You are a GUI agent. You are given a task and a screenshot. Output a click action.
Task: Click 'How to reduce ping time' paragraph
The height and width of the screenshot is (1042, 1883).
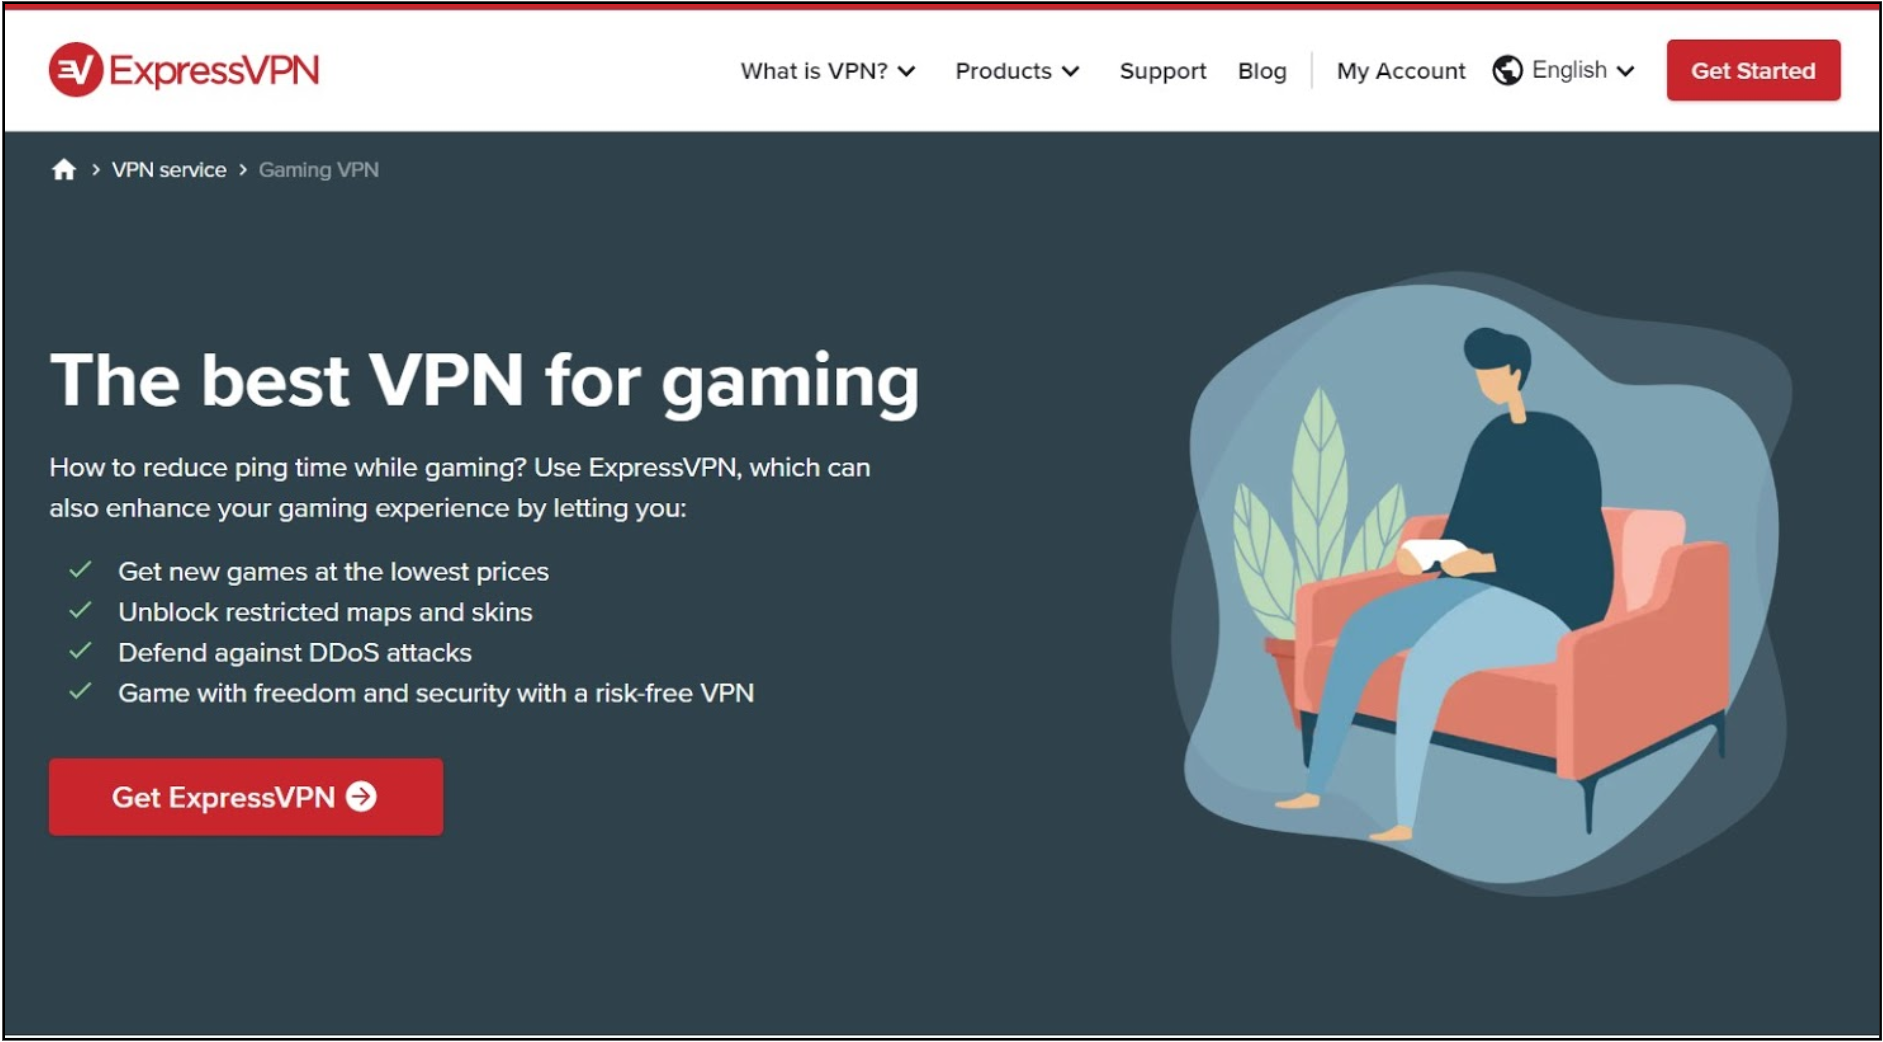(460, 488)
